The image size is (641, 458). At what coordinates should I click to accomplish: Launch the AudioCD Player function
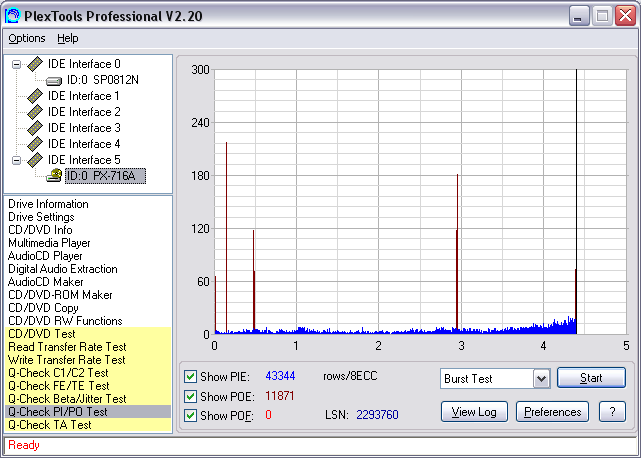coord(45,256)
